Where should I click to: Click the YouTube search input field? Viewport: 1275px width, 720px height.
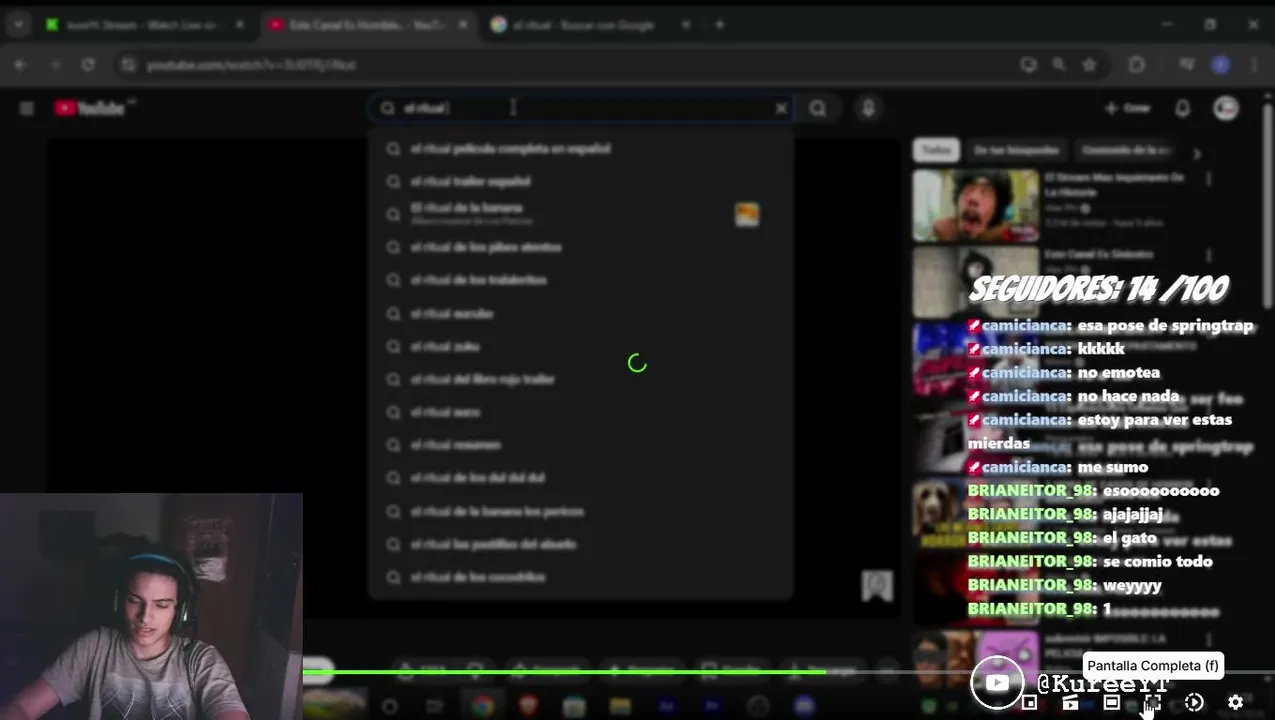(580, 108)
